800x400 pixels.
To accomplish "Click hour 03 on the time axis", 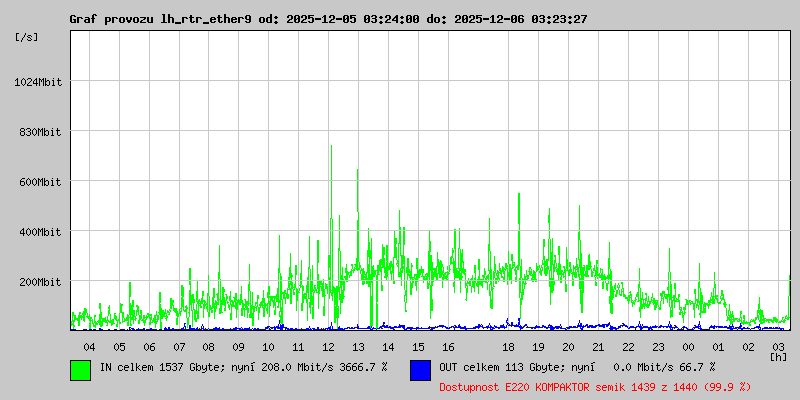I will click(x=778, y=346).
